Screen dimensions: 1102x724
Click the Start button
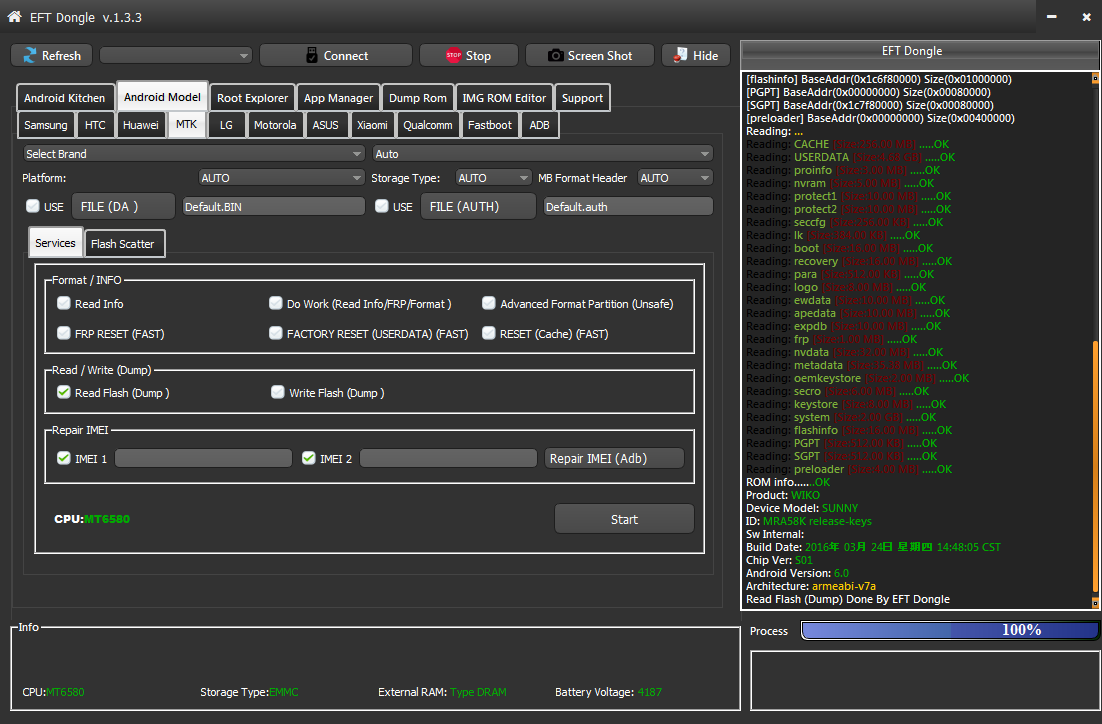[624, 519]
